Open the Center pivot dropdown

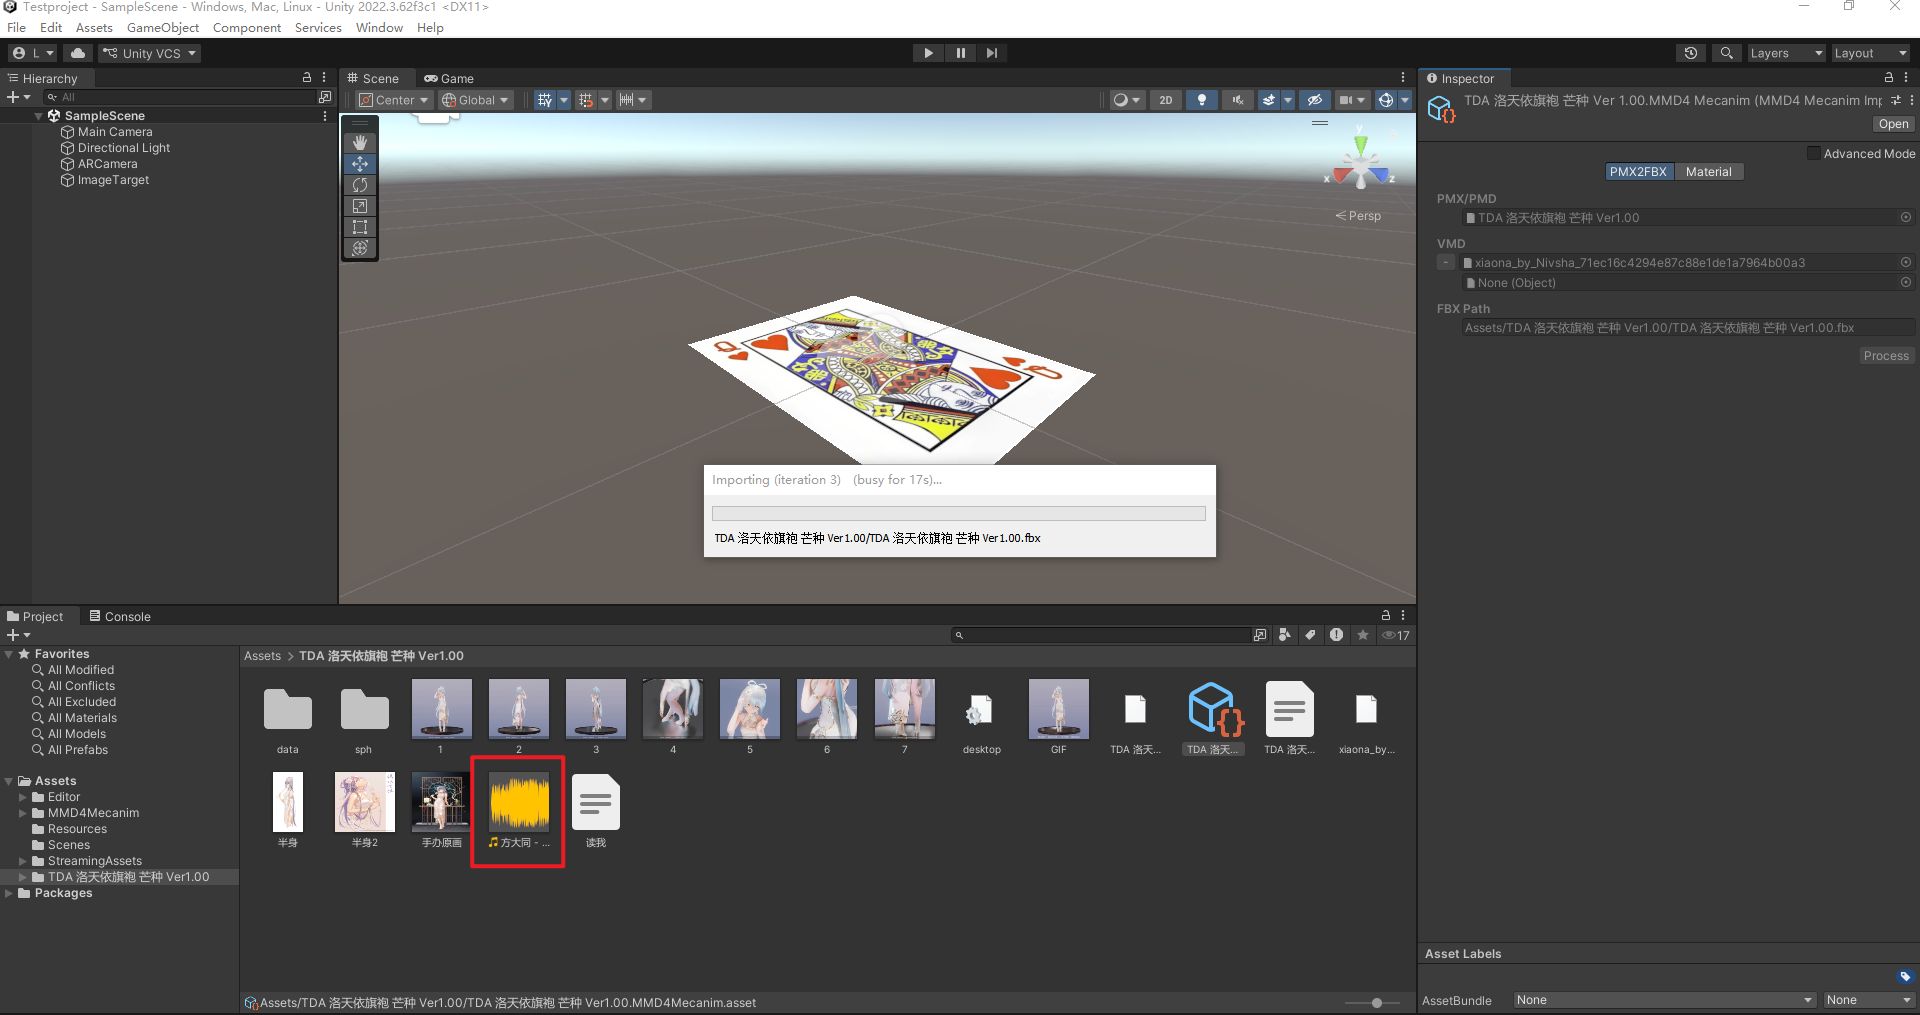(394, 100)
